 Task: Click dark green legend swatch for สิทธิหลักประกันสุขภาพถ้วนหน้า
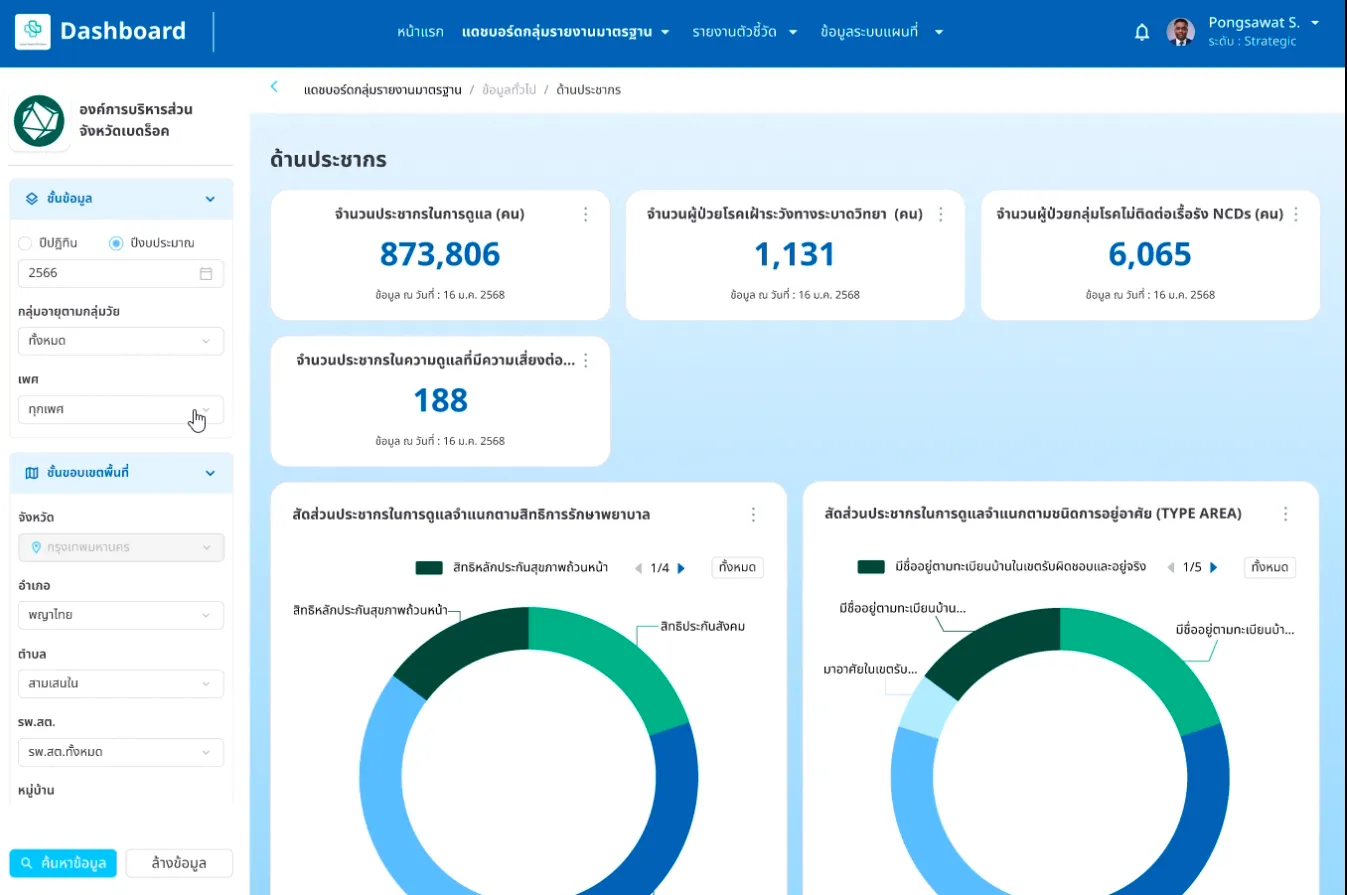tap(429, 568)
